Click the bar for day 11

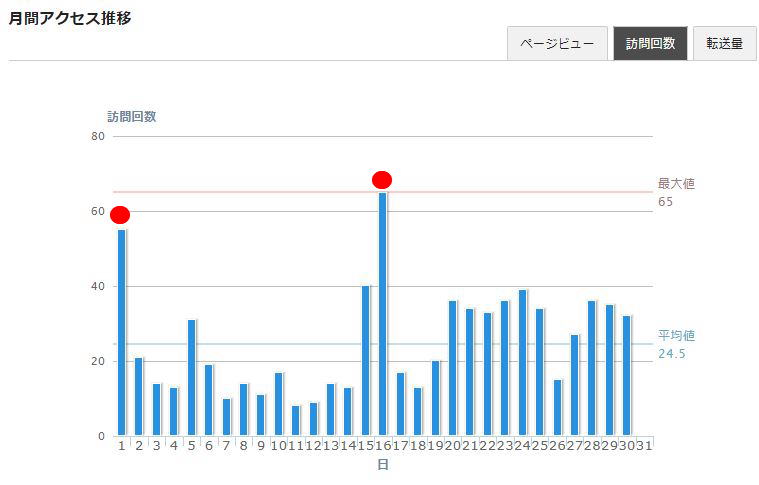pyautogui.click(x=296, y=421)
